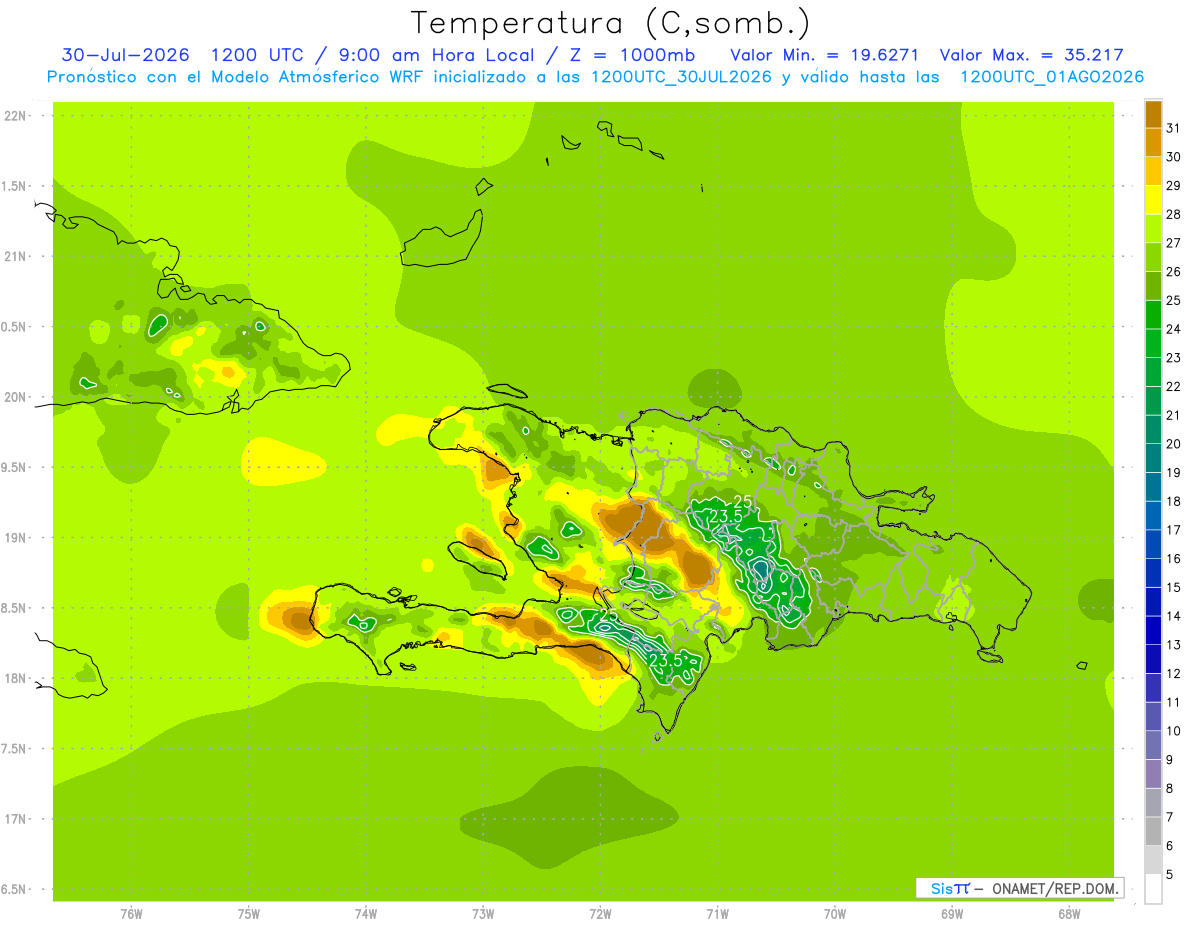This screenshot has width=1200, height=927.
Task: Click latitude axis label "17N"
Action: 15,820
